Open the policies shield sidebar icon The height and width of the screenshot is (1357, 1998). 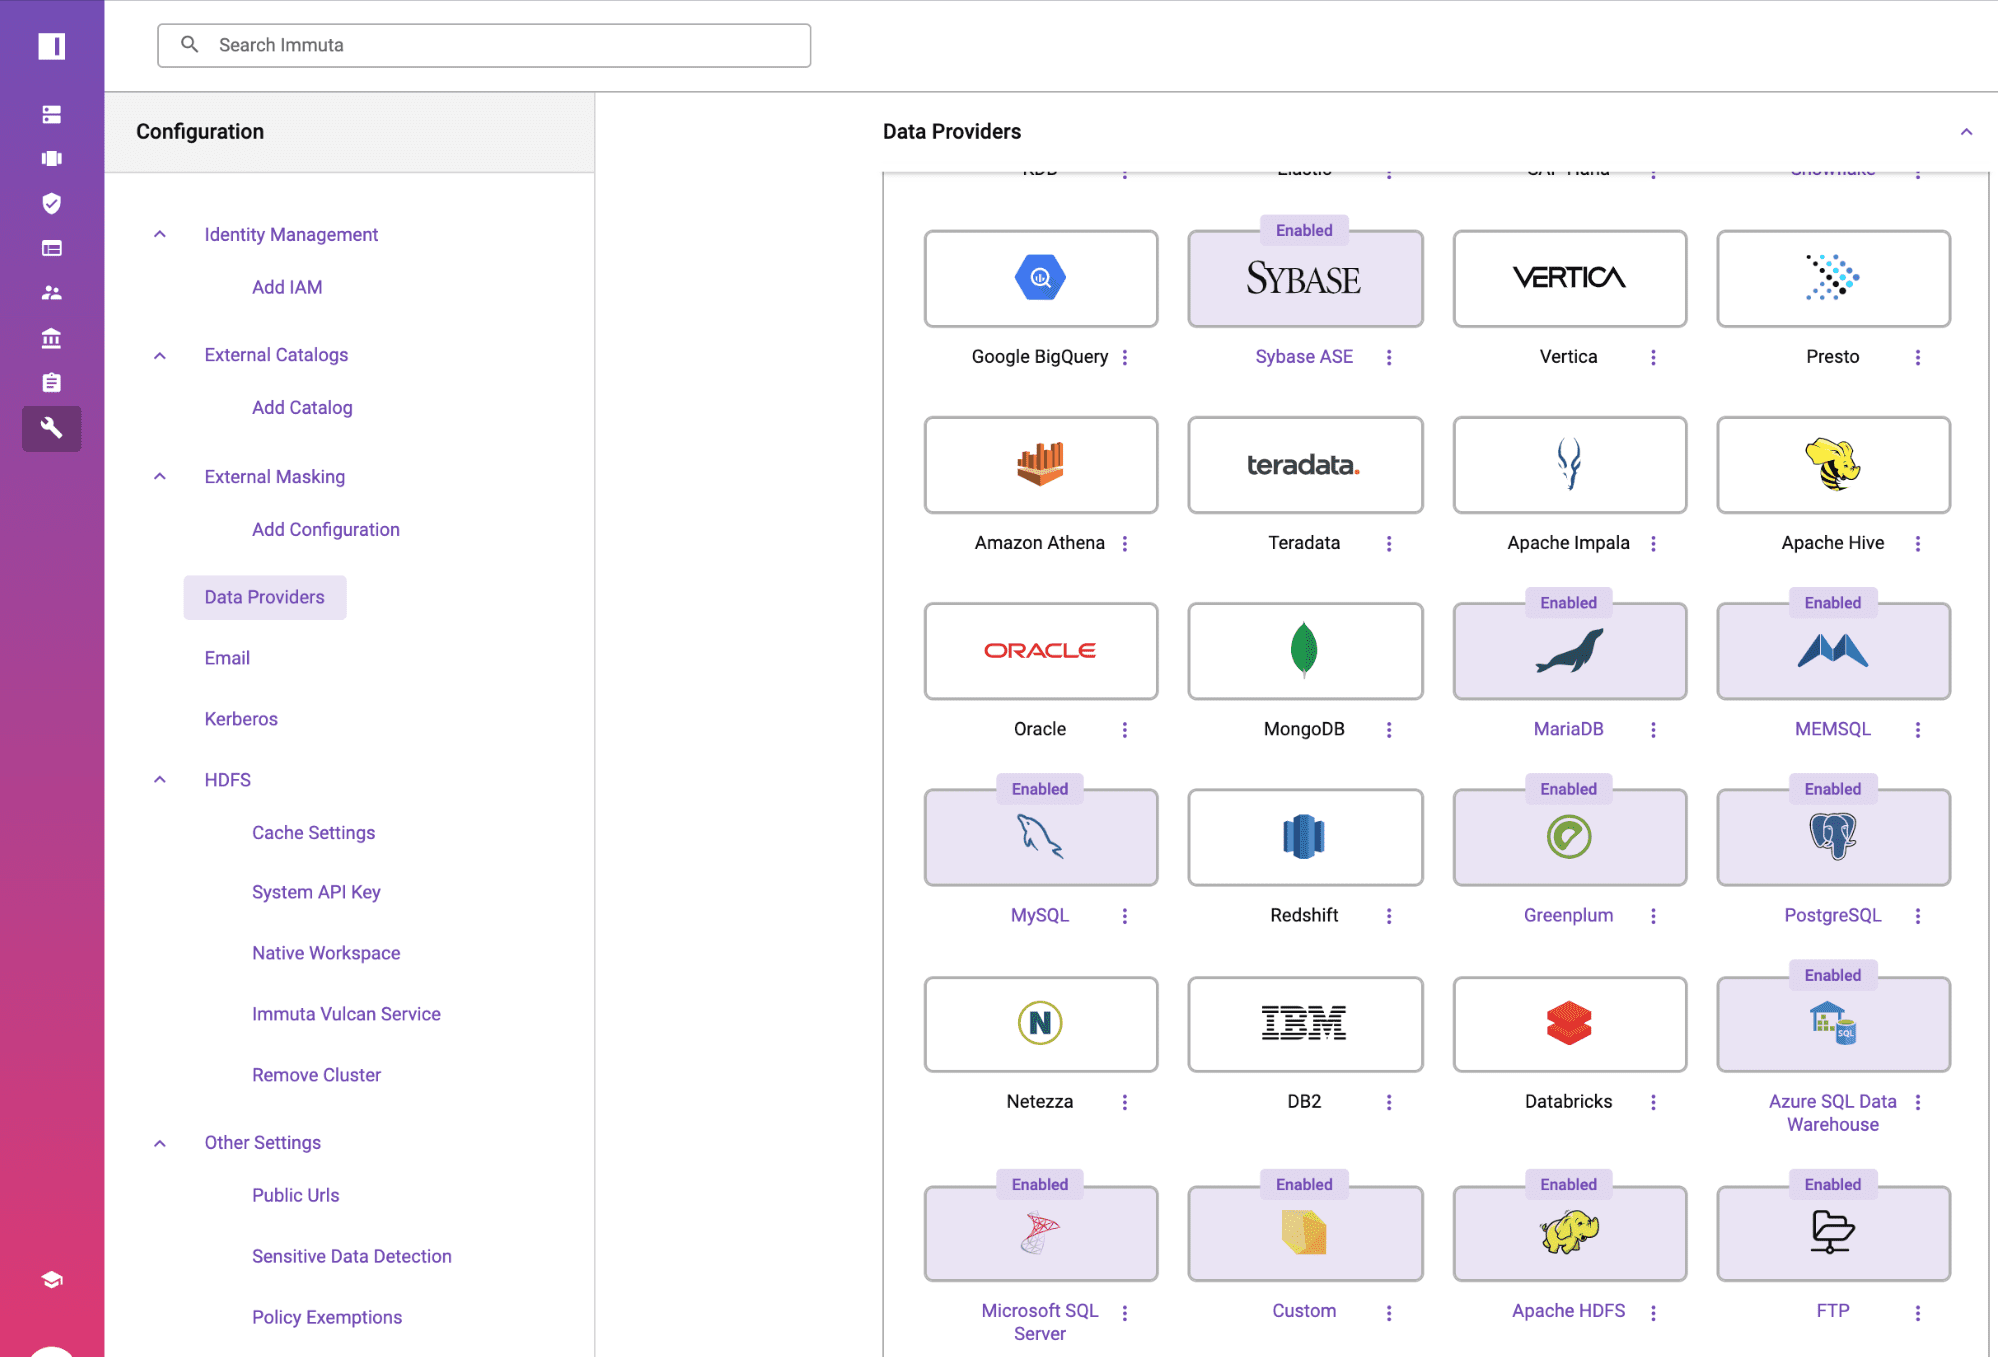(52, 203)
